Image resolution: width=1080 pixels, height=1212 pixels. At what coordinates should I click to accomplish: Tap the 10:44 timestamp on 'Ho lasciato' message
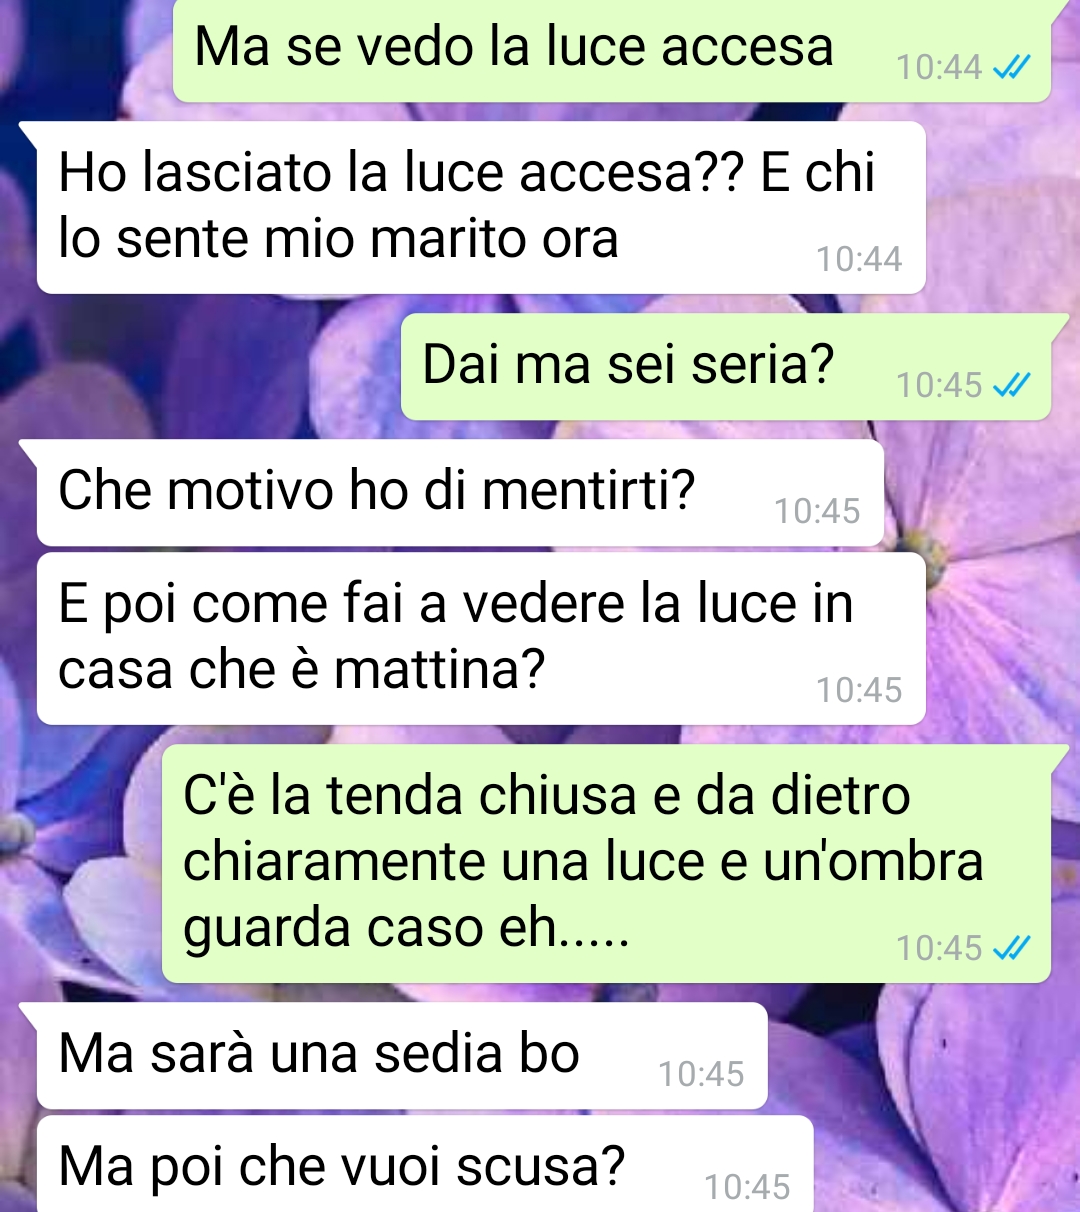(859, 260)
